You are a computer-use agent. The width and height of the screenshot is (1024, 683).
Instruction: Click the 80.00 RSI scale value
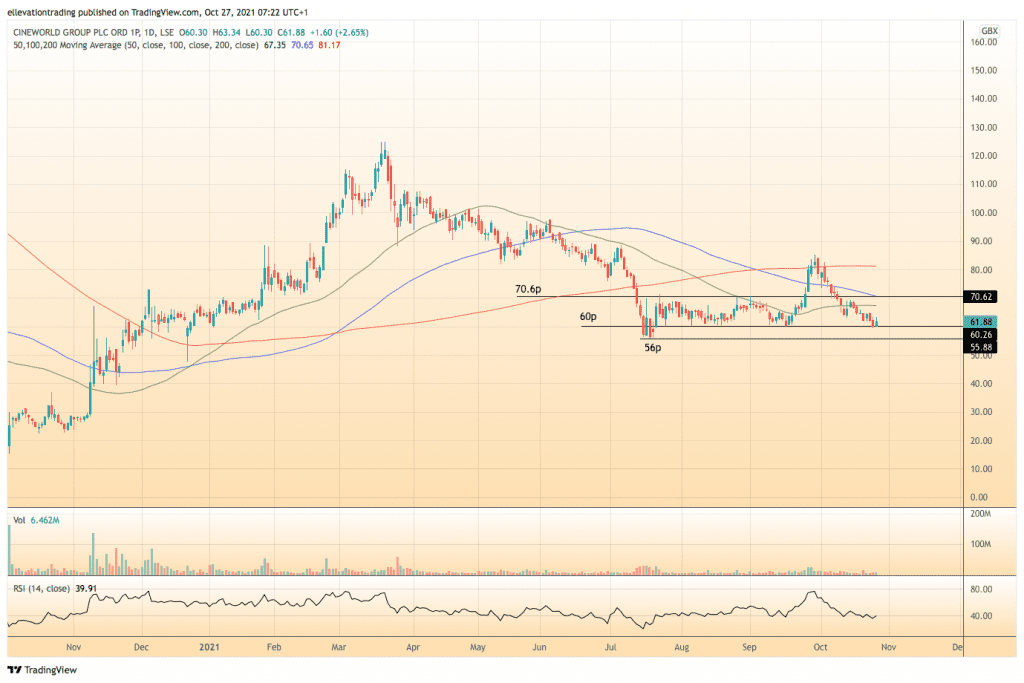point(981,589)
